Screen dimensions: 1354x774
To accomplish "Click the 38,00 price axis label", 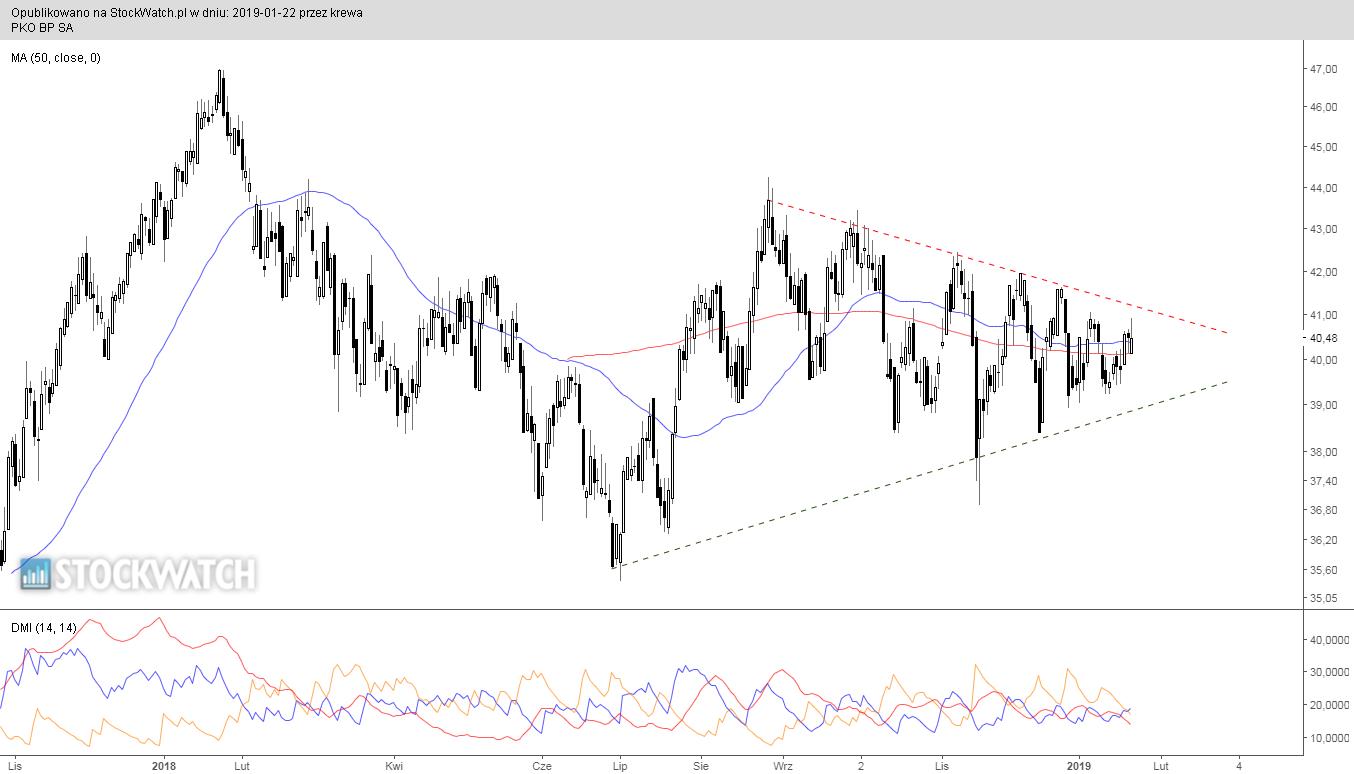I will 1323,452.
